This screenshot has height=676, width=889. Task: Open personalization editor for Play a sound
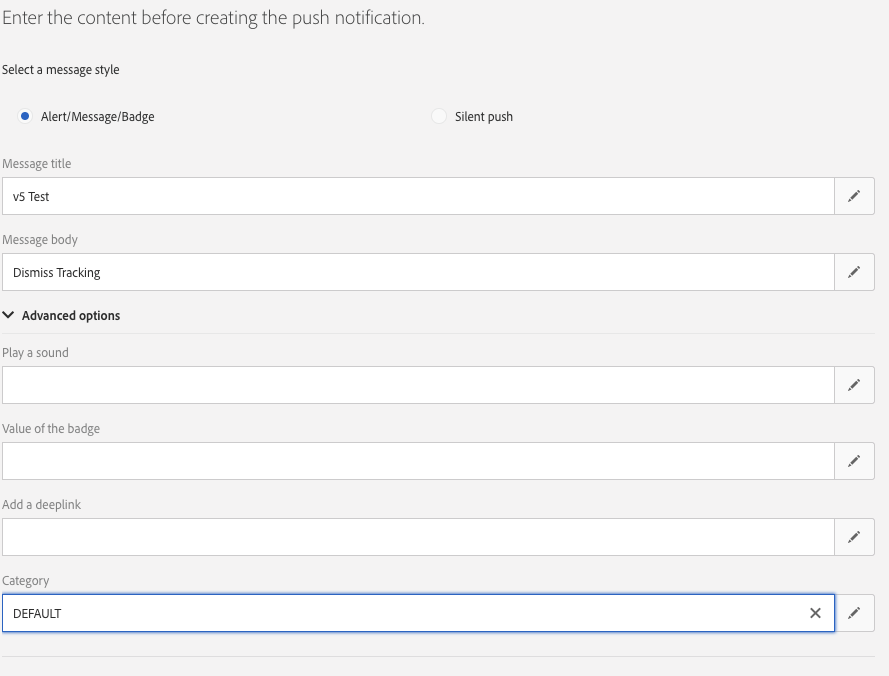(x=854, y=385)
